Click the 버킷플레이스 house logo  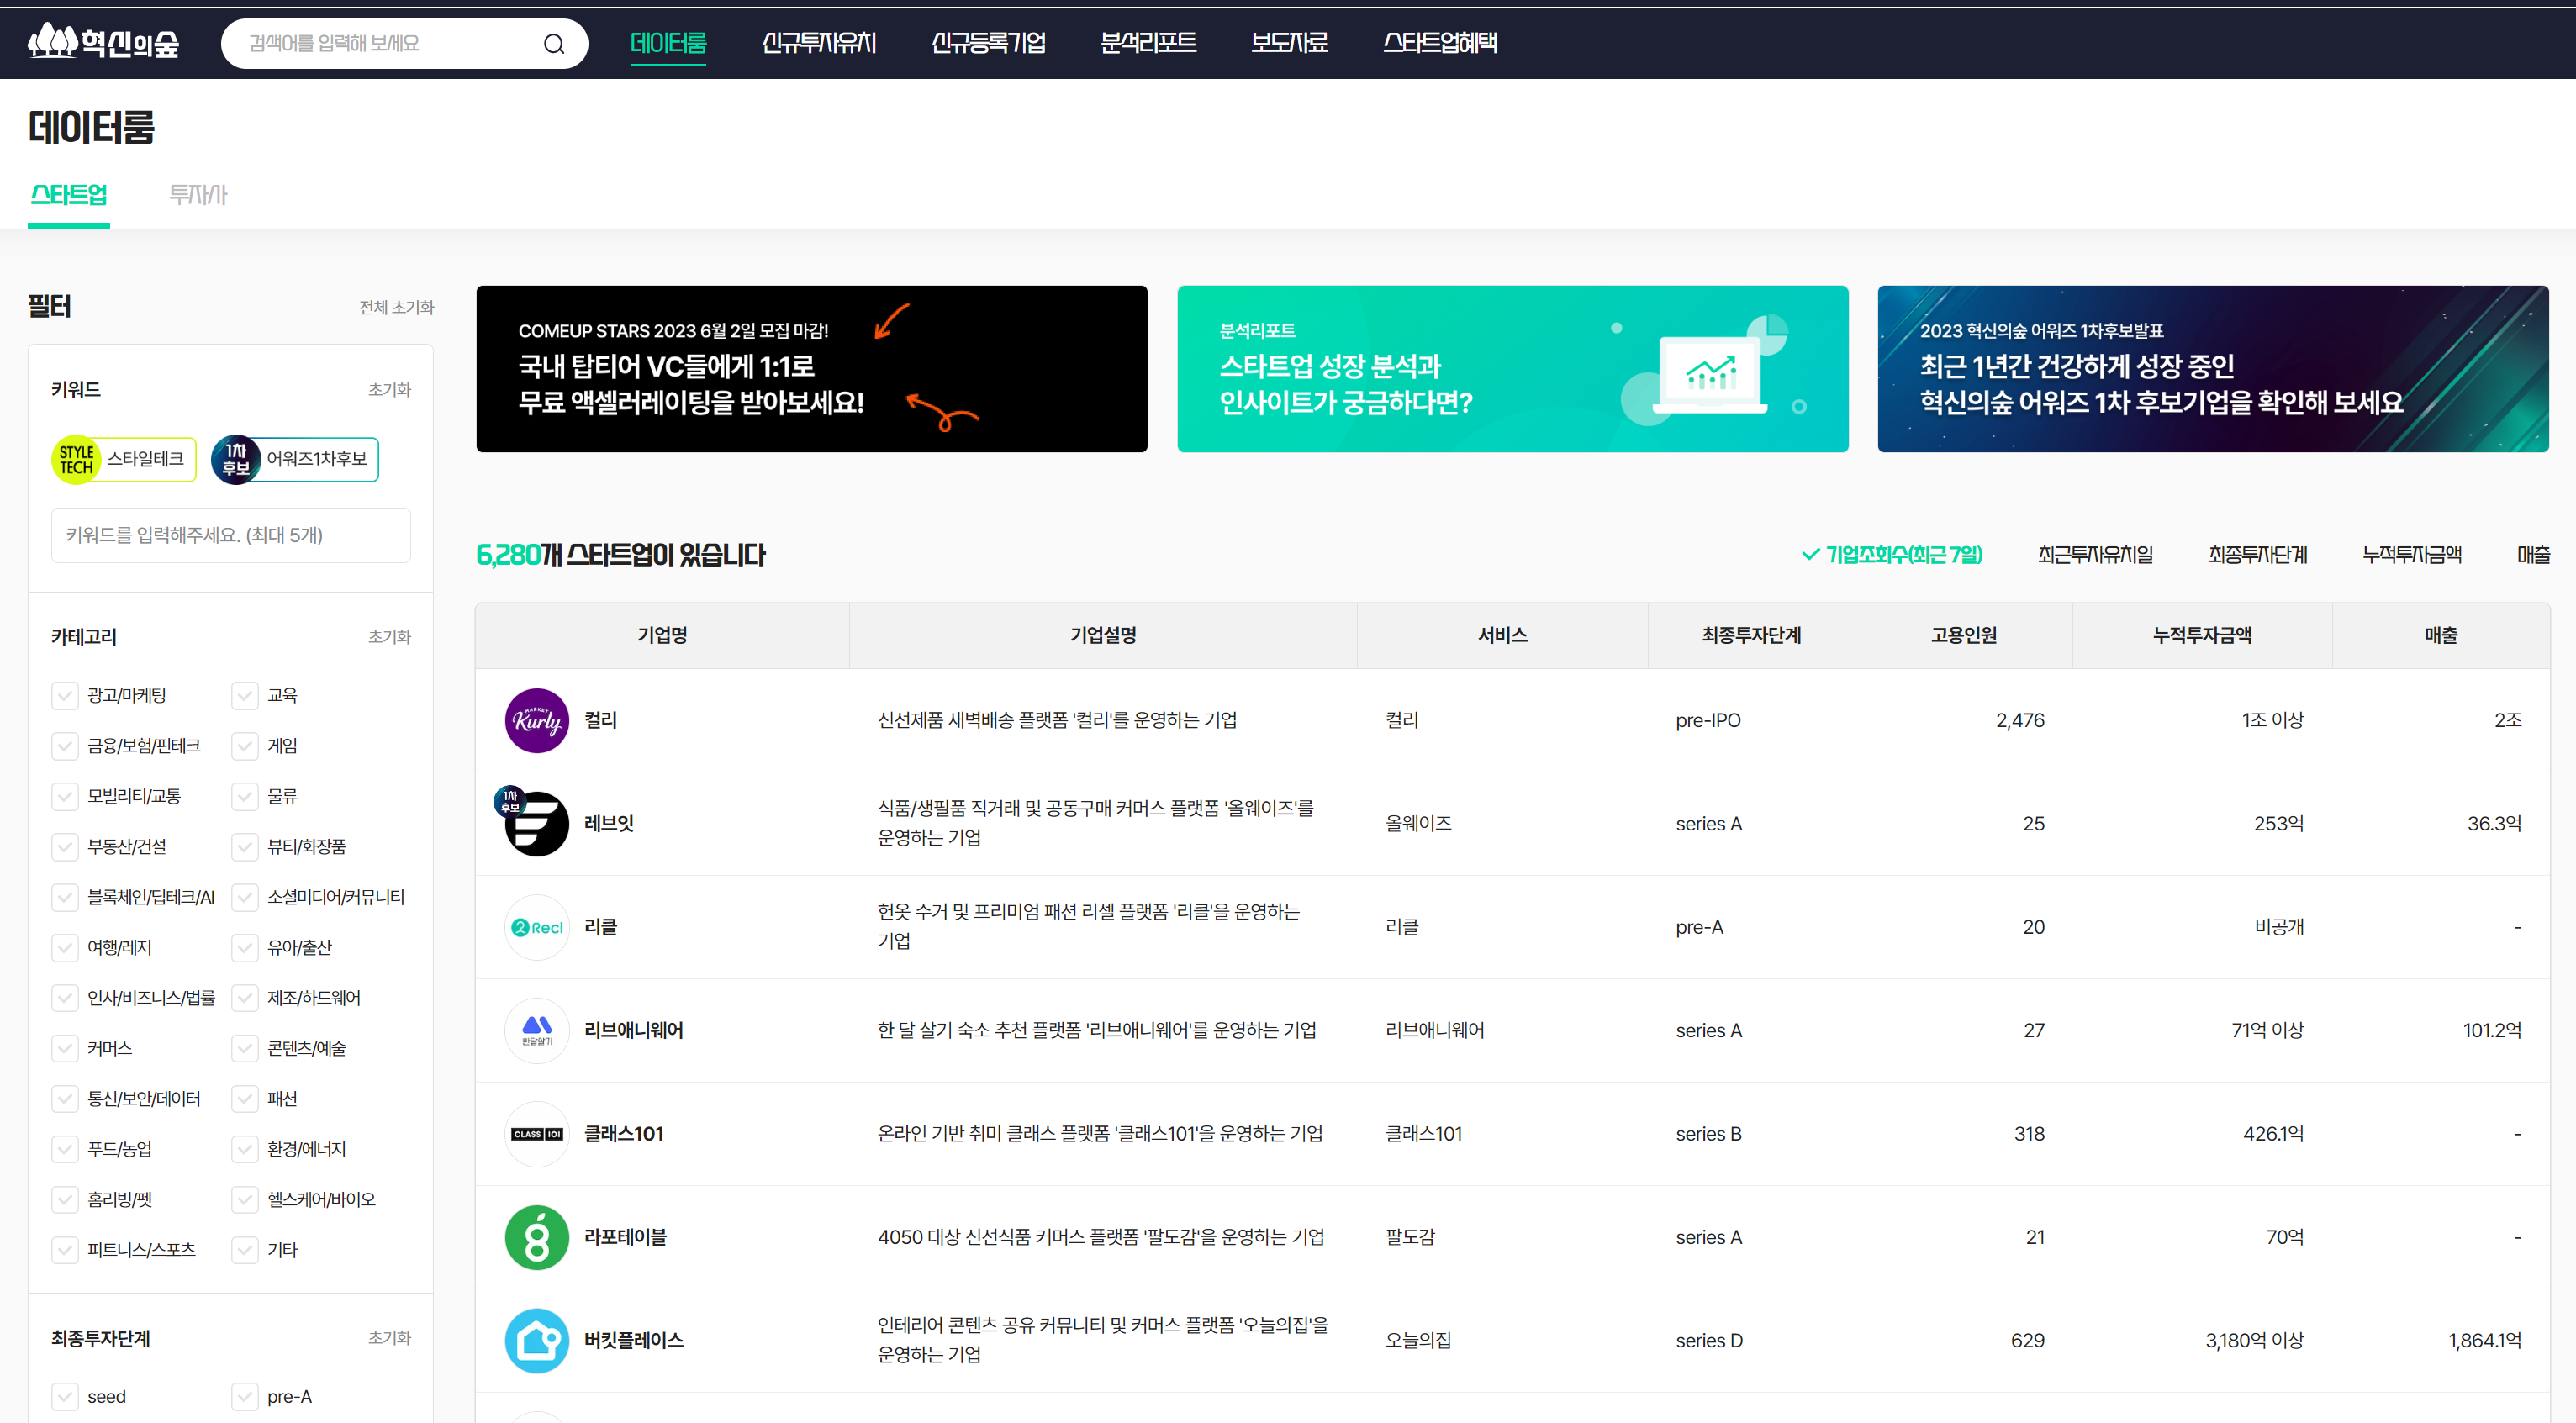[x=537, y=1340]
